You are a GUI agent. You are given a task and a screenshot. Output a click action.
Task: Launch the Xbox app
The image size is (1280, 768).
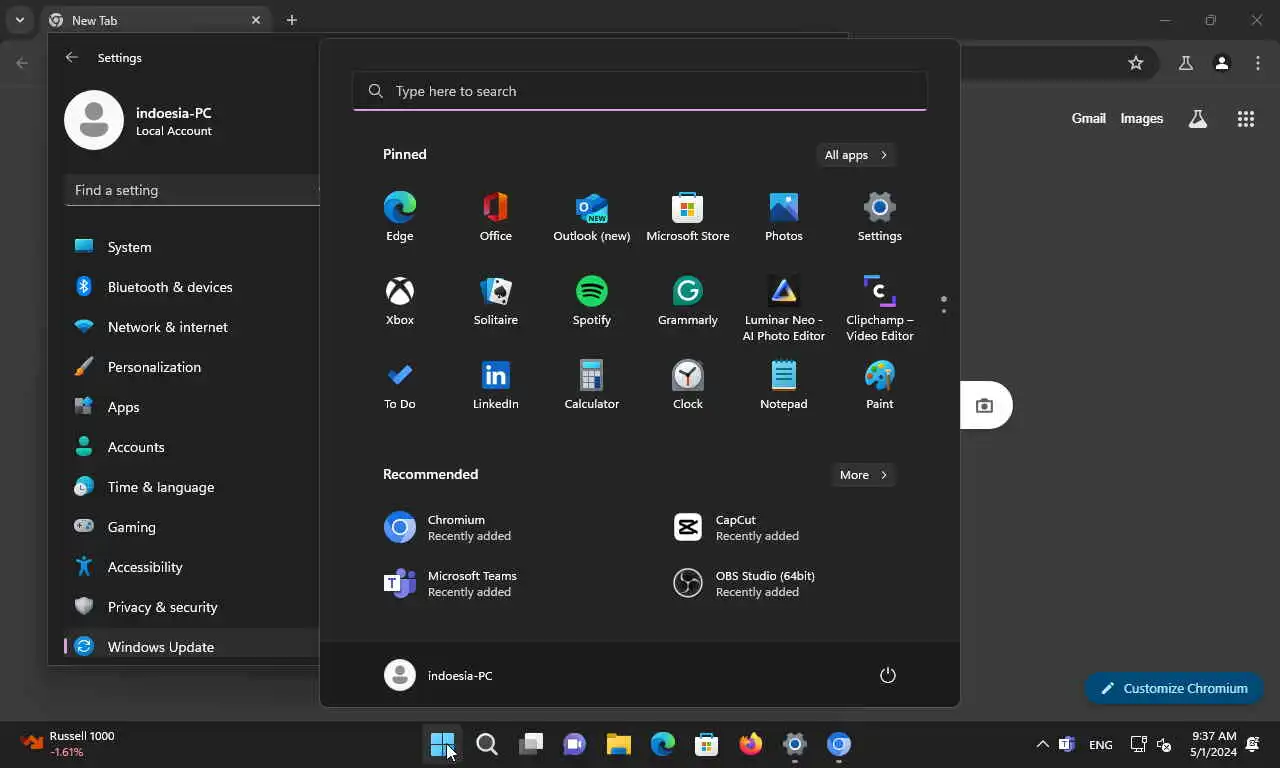pos(399,301)
